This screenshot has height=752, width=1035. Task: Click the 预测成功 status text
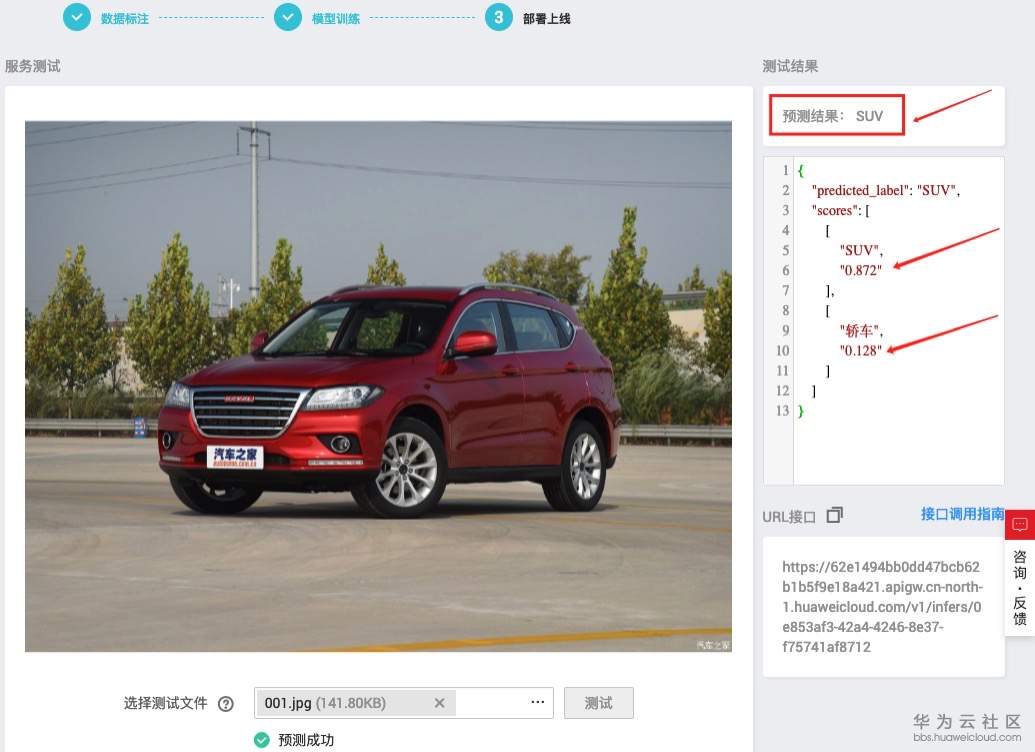tap(306, 740)
